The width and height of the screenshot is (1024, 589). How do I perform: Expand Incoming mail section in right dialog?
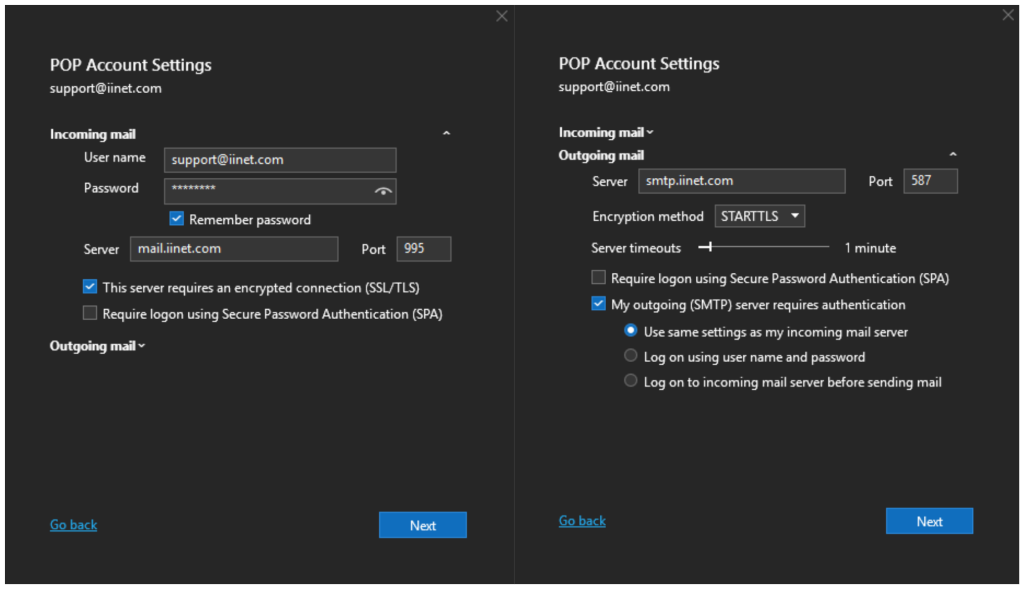[x=606, y=132]
